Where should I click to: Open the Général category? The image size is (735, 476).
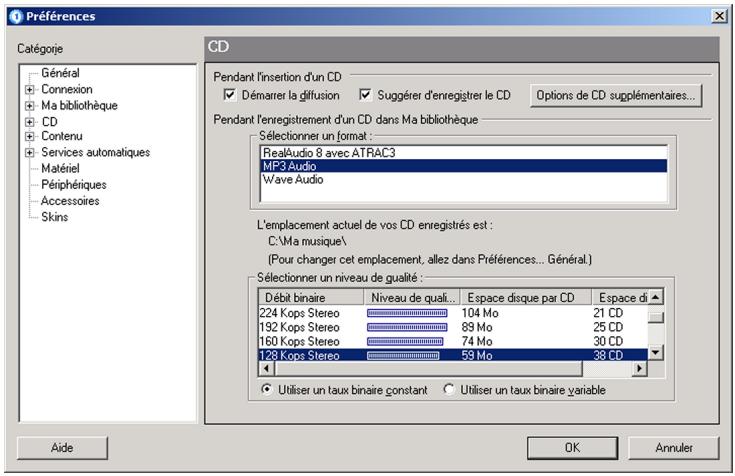[x=61, y=73]
